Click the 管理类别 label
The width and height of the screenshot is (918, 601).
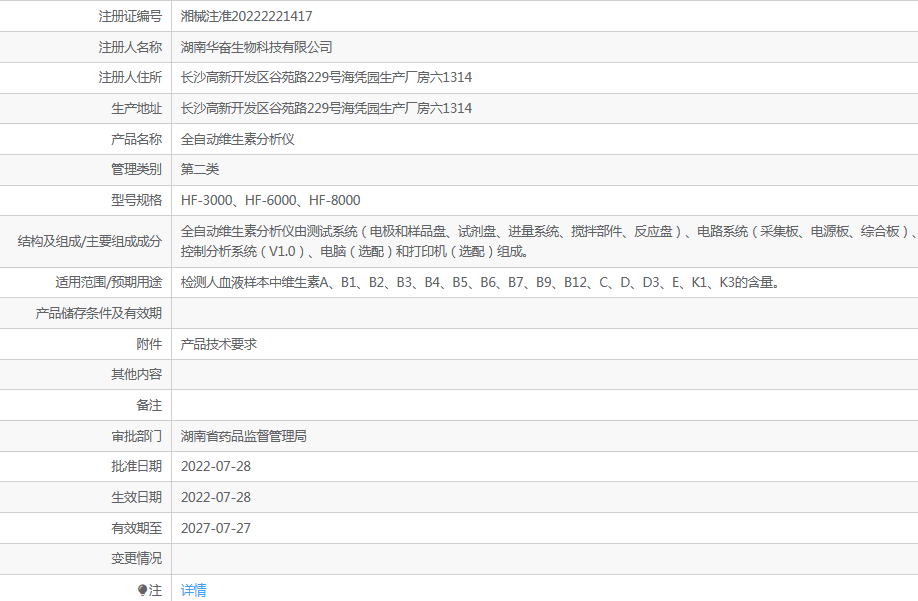pos(136,169)
